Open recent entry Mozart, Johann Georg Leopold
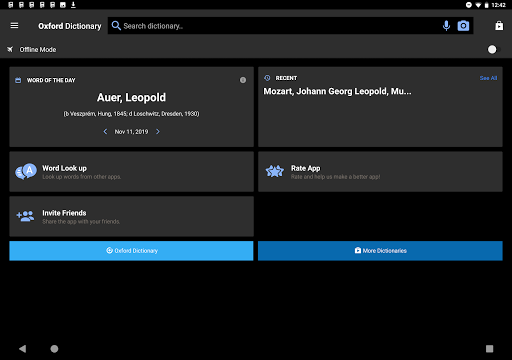Viewport: 512px width, 360px height. click(337, 91)
